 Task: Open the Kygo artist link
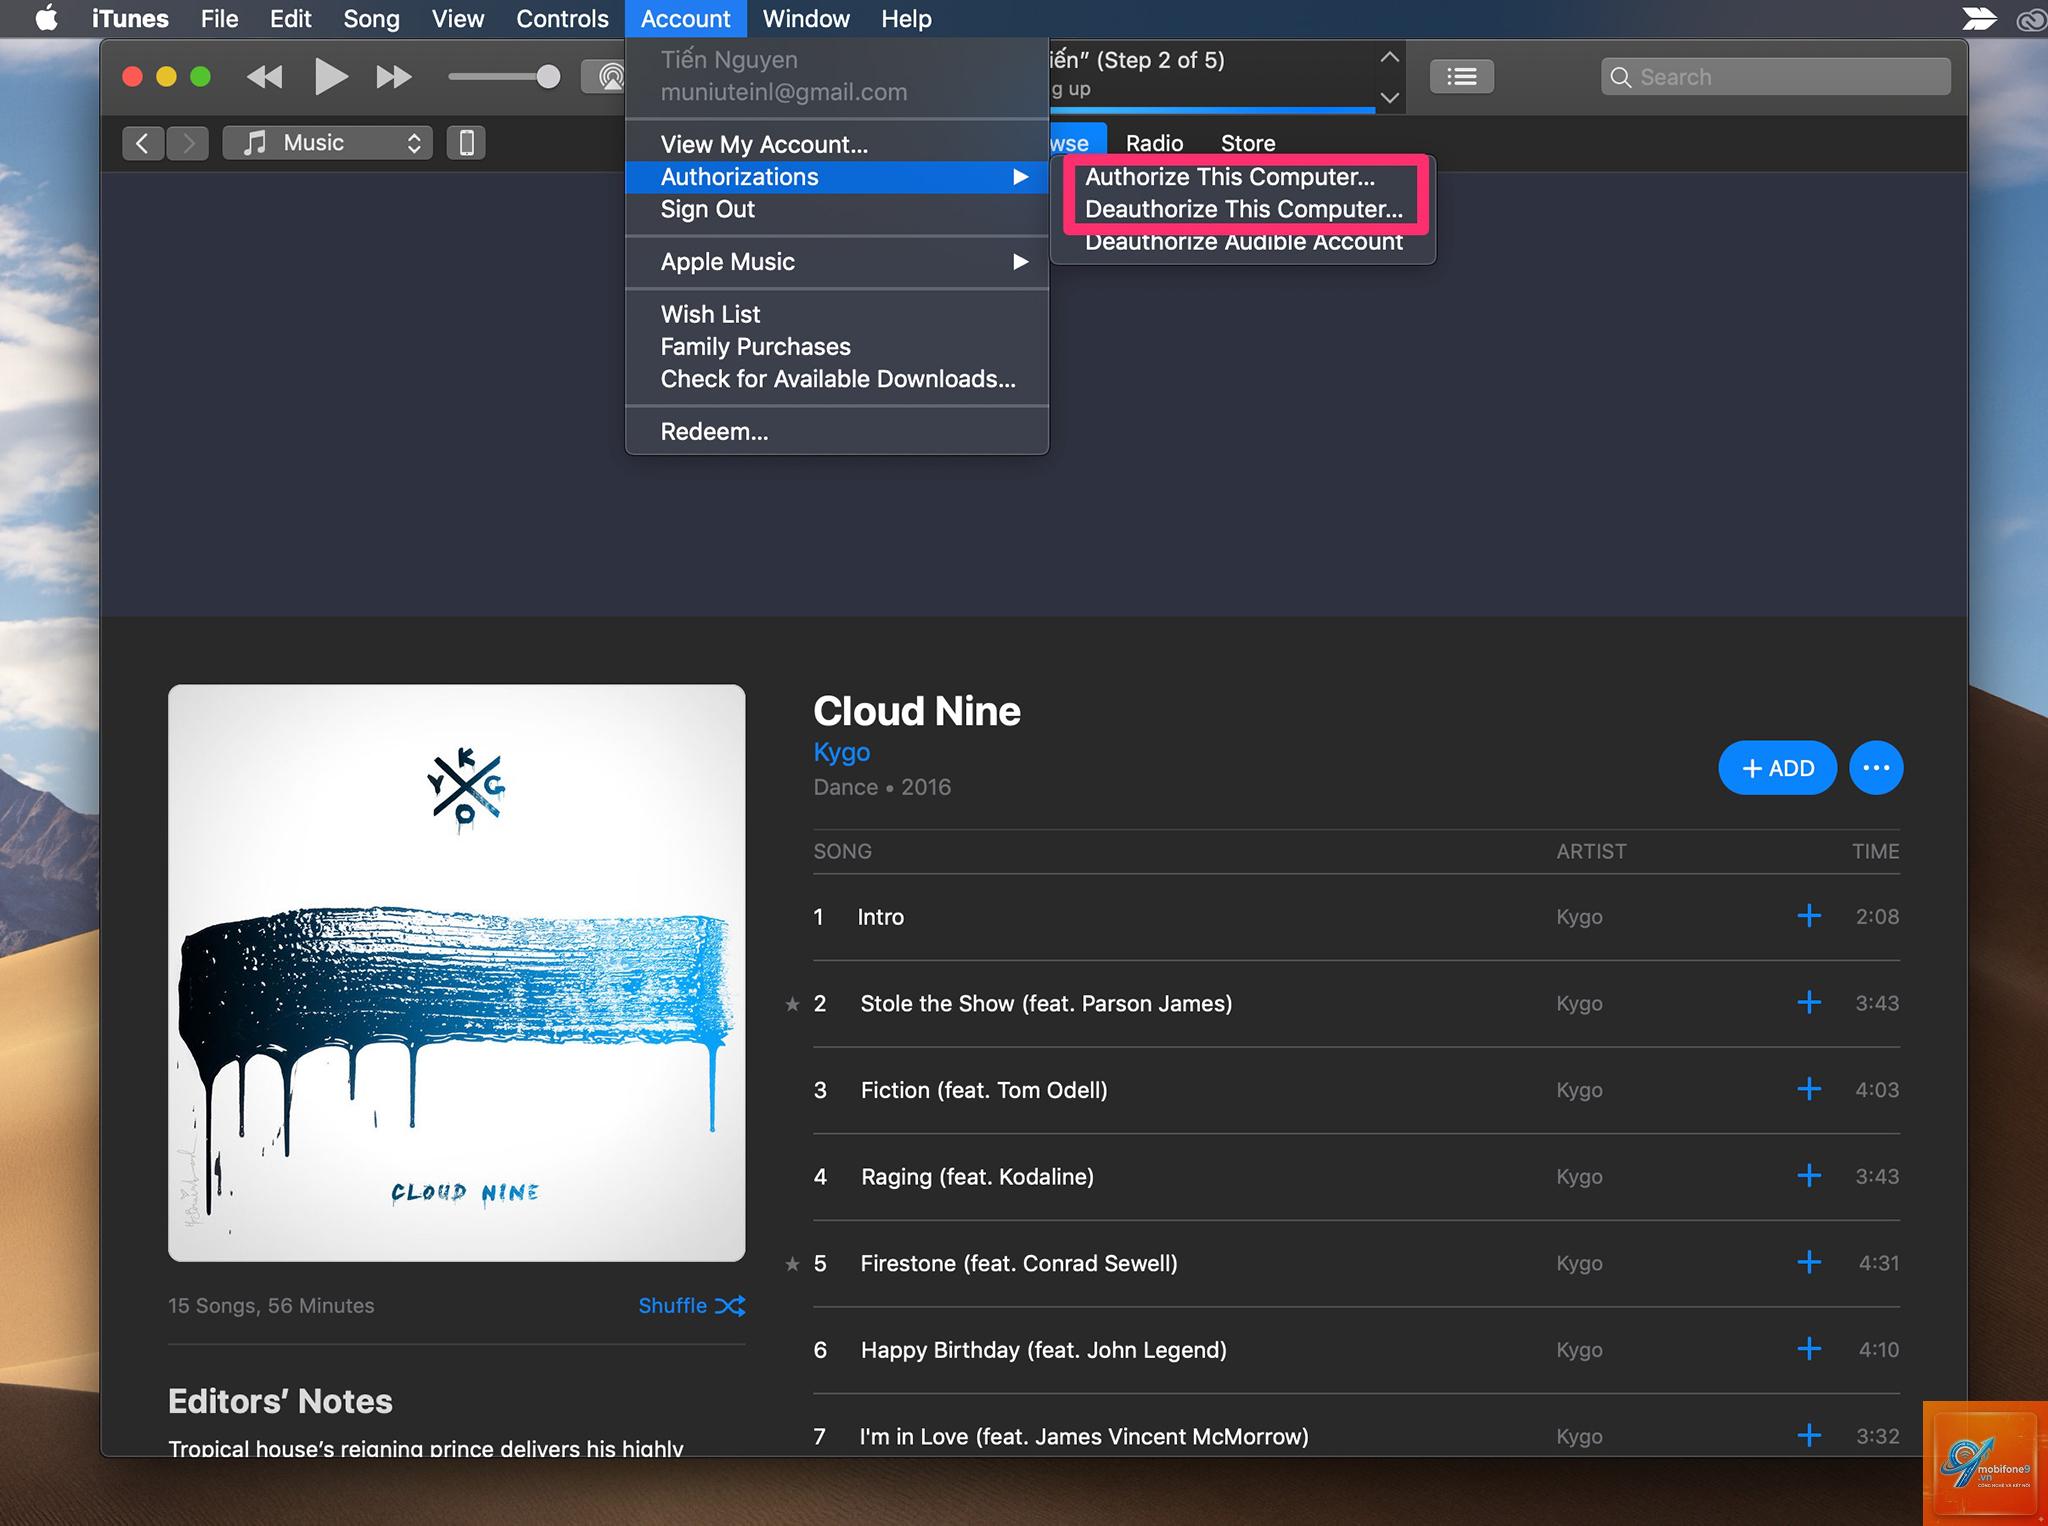pos(841,752)
